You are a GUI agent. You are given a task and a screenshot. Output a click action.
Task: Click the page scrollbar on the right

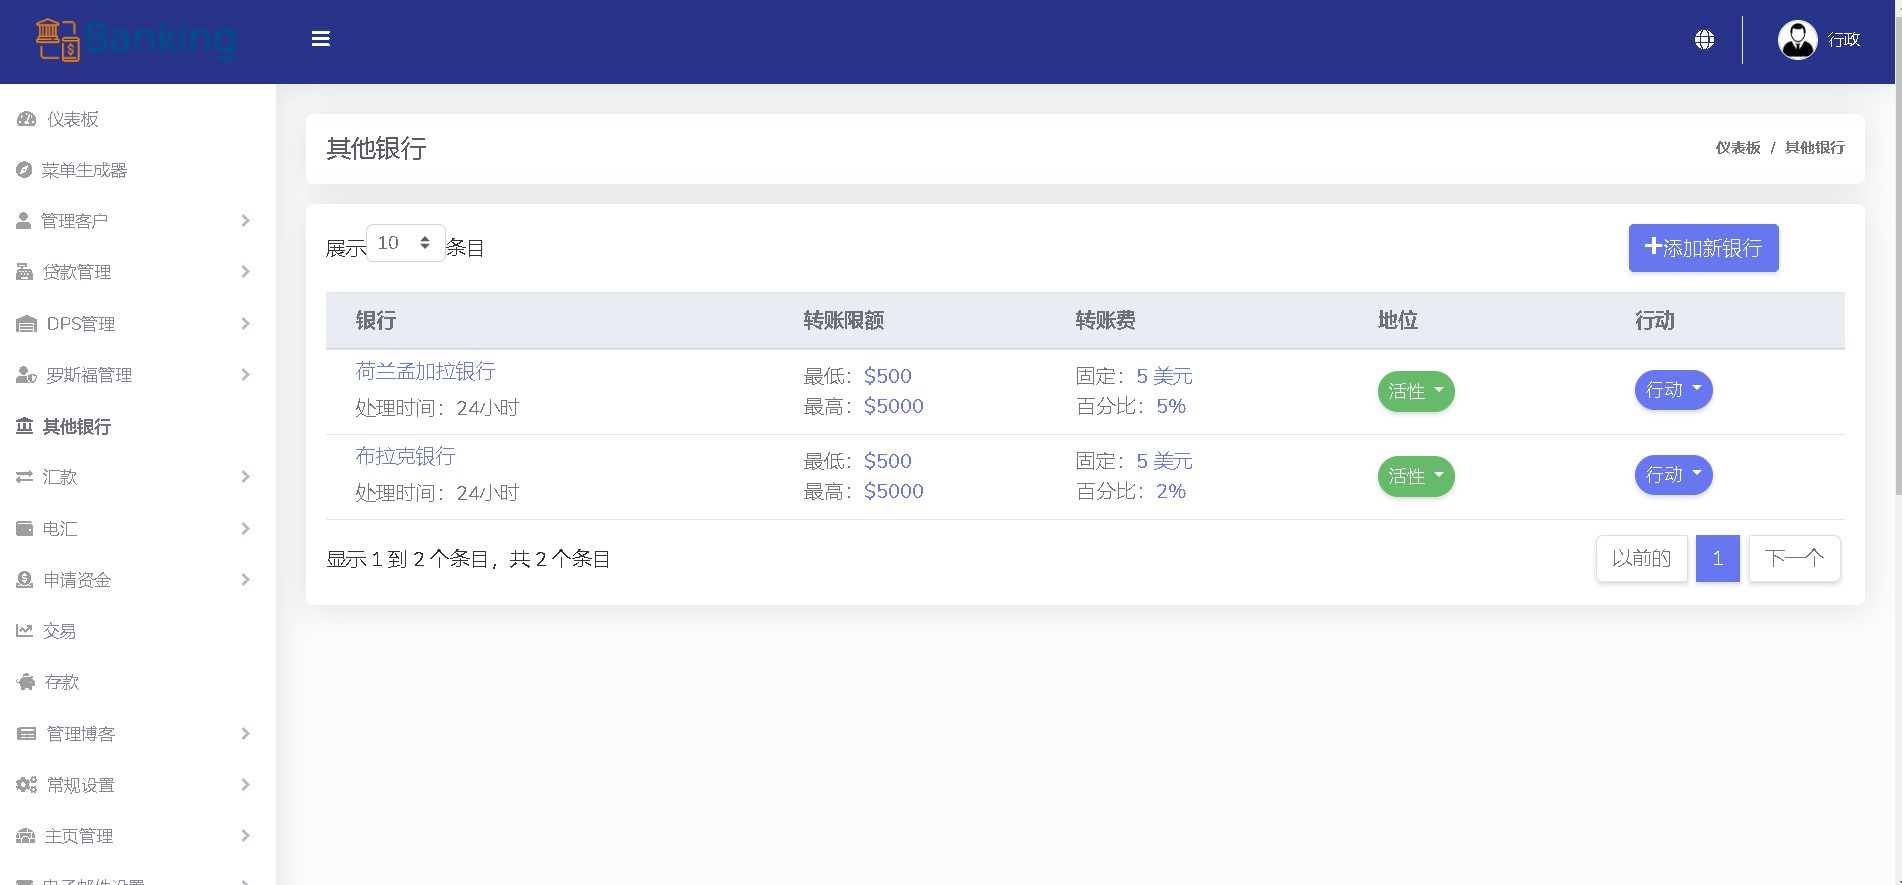(x=1897, y=300)
